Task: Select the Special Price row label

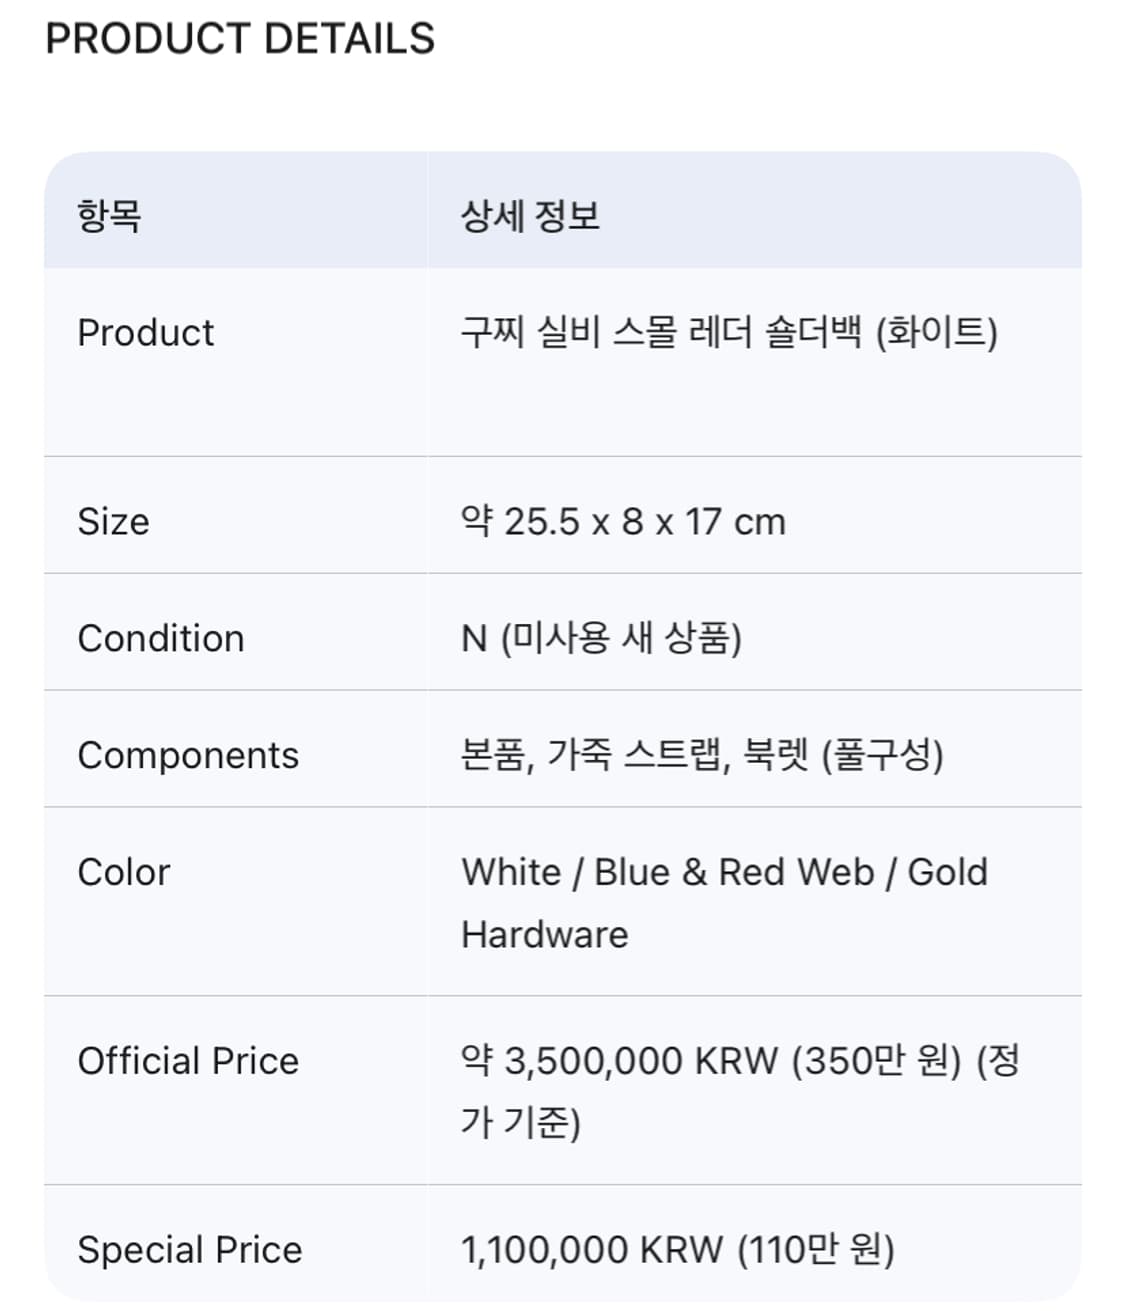Action: (x=190, y=1250)
